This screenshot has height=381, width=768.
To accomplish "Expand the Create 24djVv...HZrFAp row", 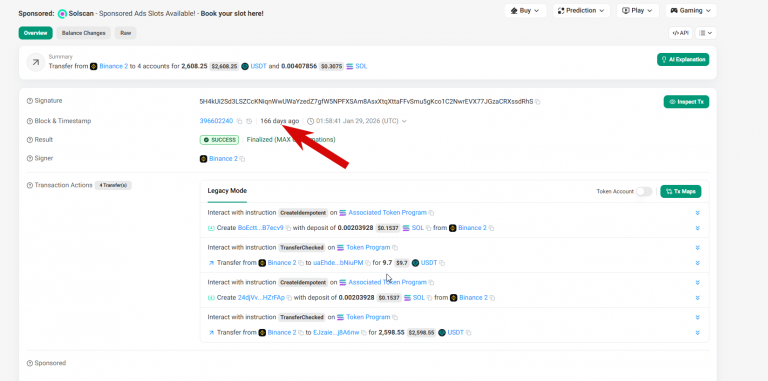I will coord(697,298).
